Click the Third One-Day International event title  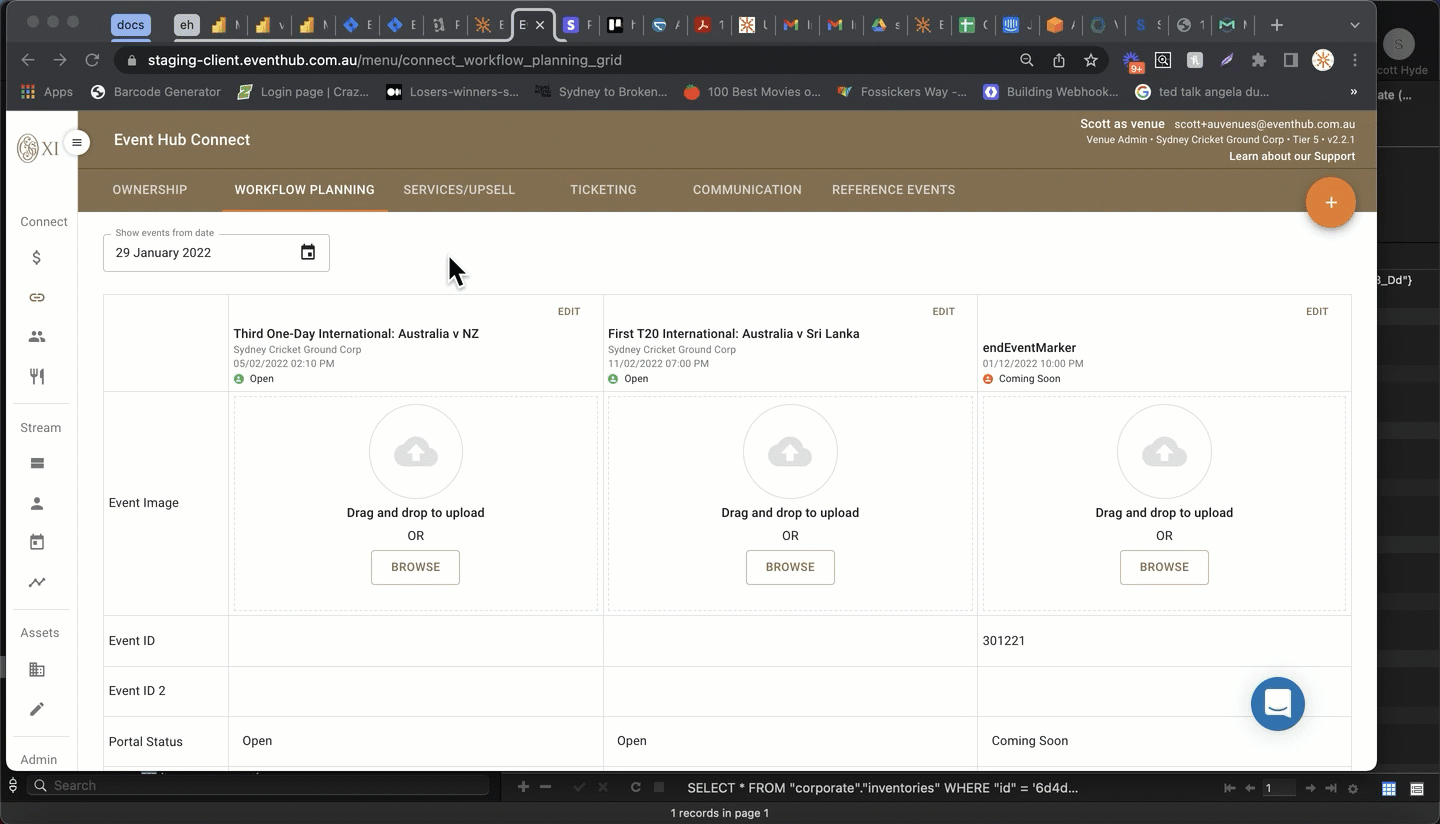click(x=356, y=334)
